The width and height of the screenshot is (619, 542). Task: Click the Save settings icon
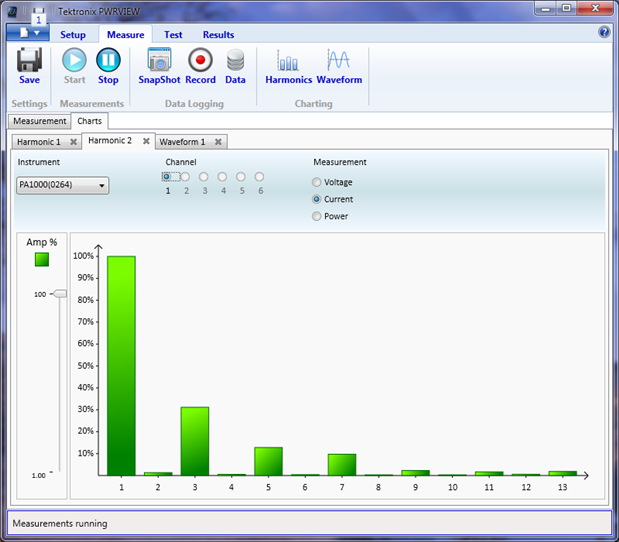[29, 65]
